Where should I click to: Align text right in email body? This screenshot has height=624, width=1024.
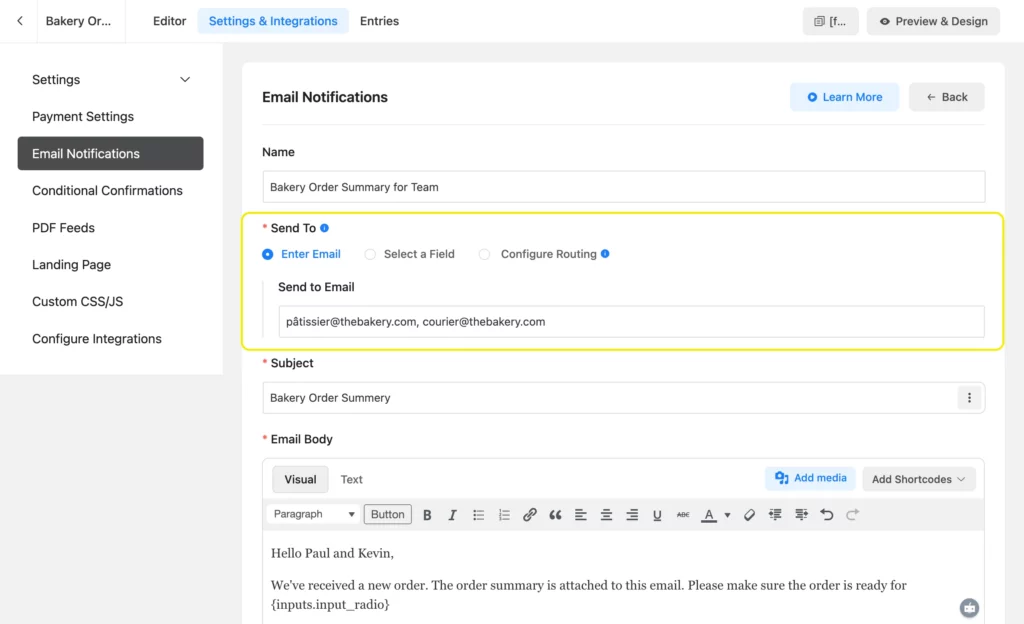point(632,514)
